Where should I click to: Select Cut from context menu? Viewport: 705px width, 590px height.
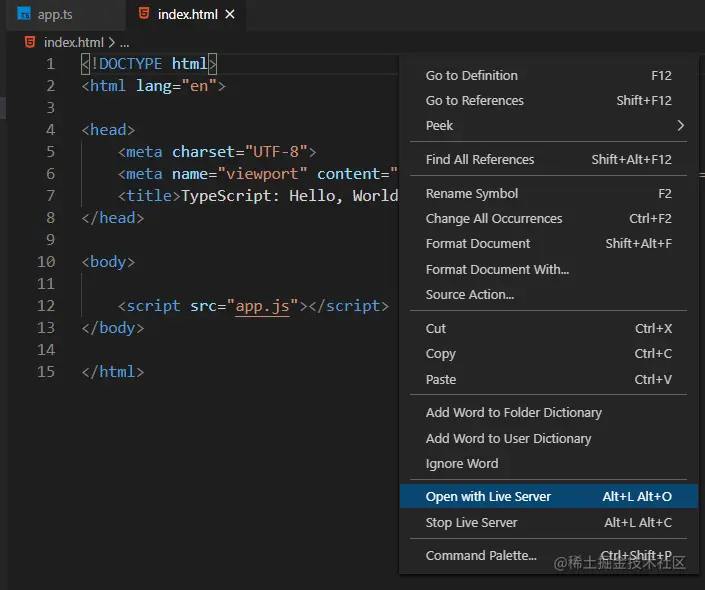[549, 329]
